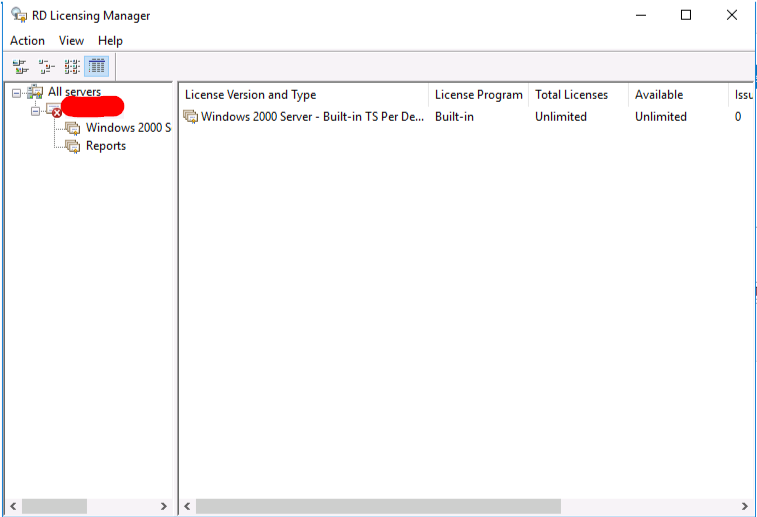Sort by License Version and Type column
757x517 pixels.
click(x=303, y=95)
